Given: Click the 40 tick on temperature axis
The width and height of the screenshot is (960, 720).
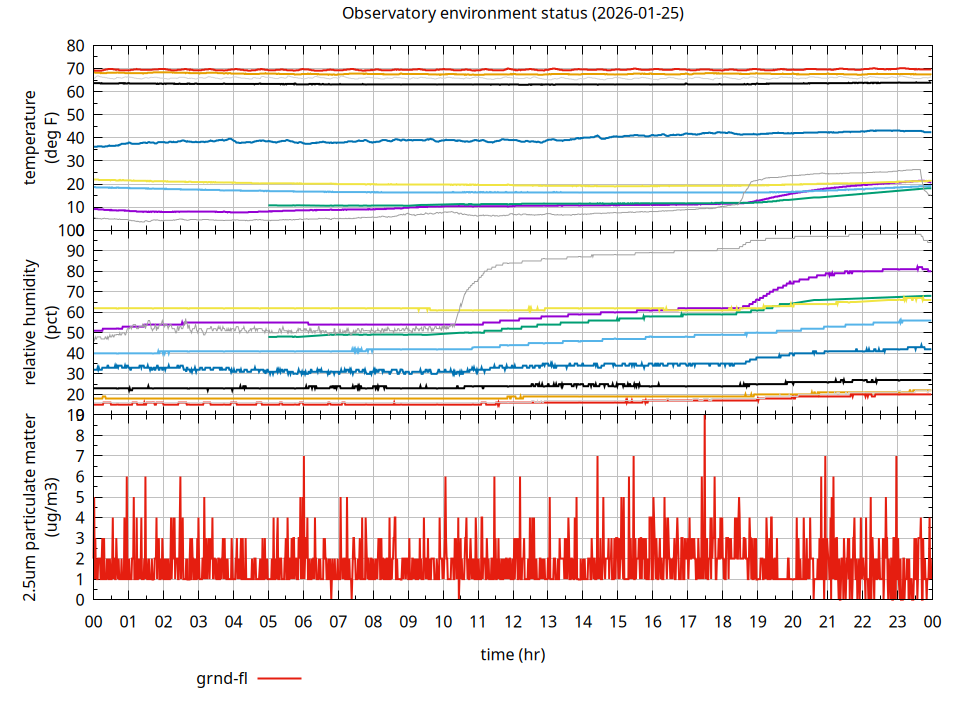Looking at the screenshot, I should point(76,138).
